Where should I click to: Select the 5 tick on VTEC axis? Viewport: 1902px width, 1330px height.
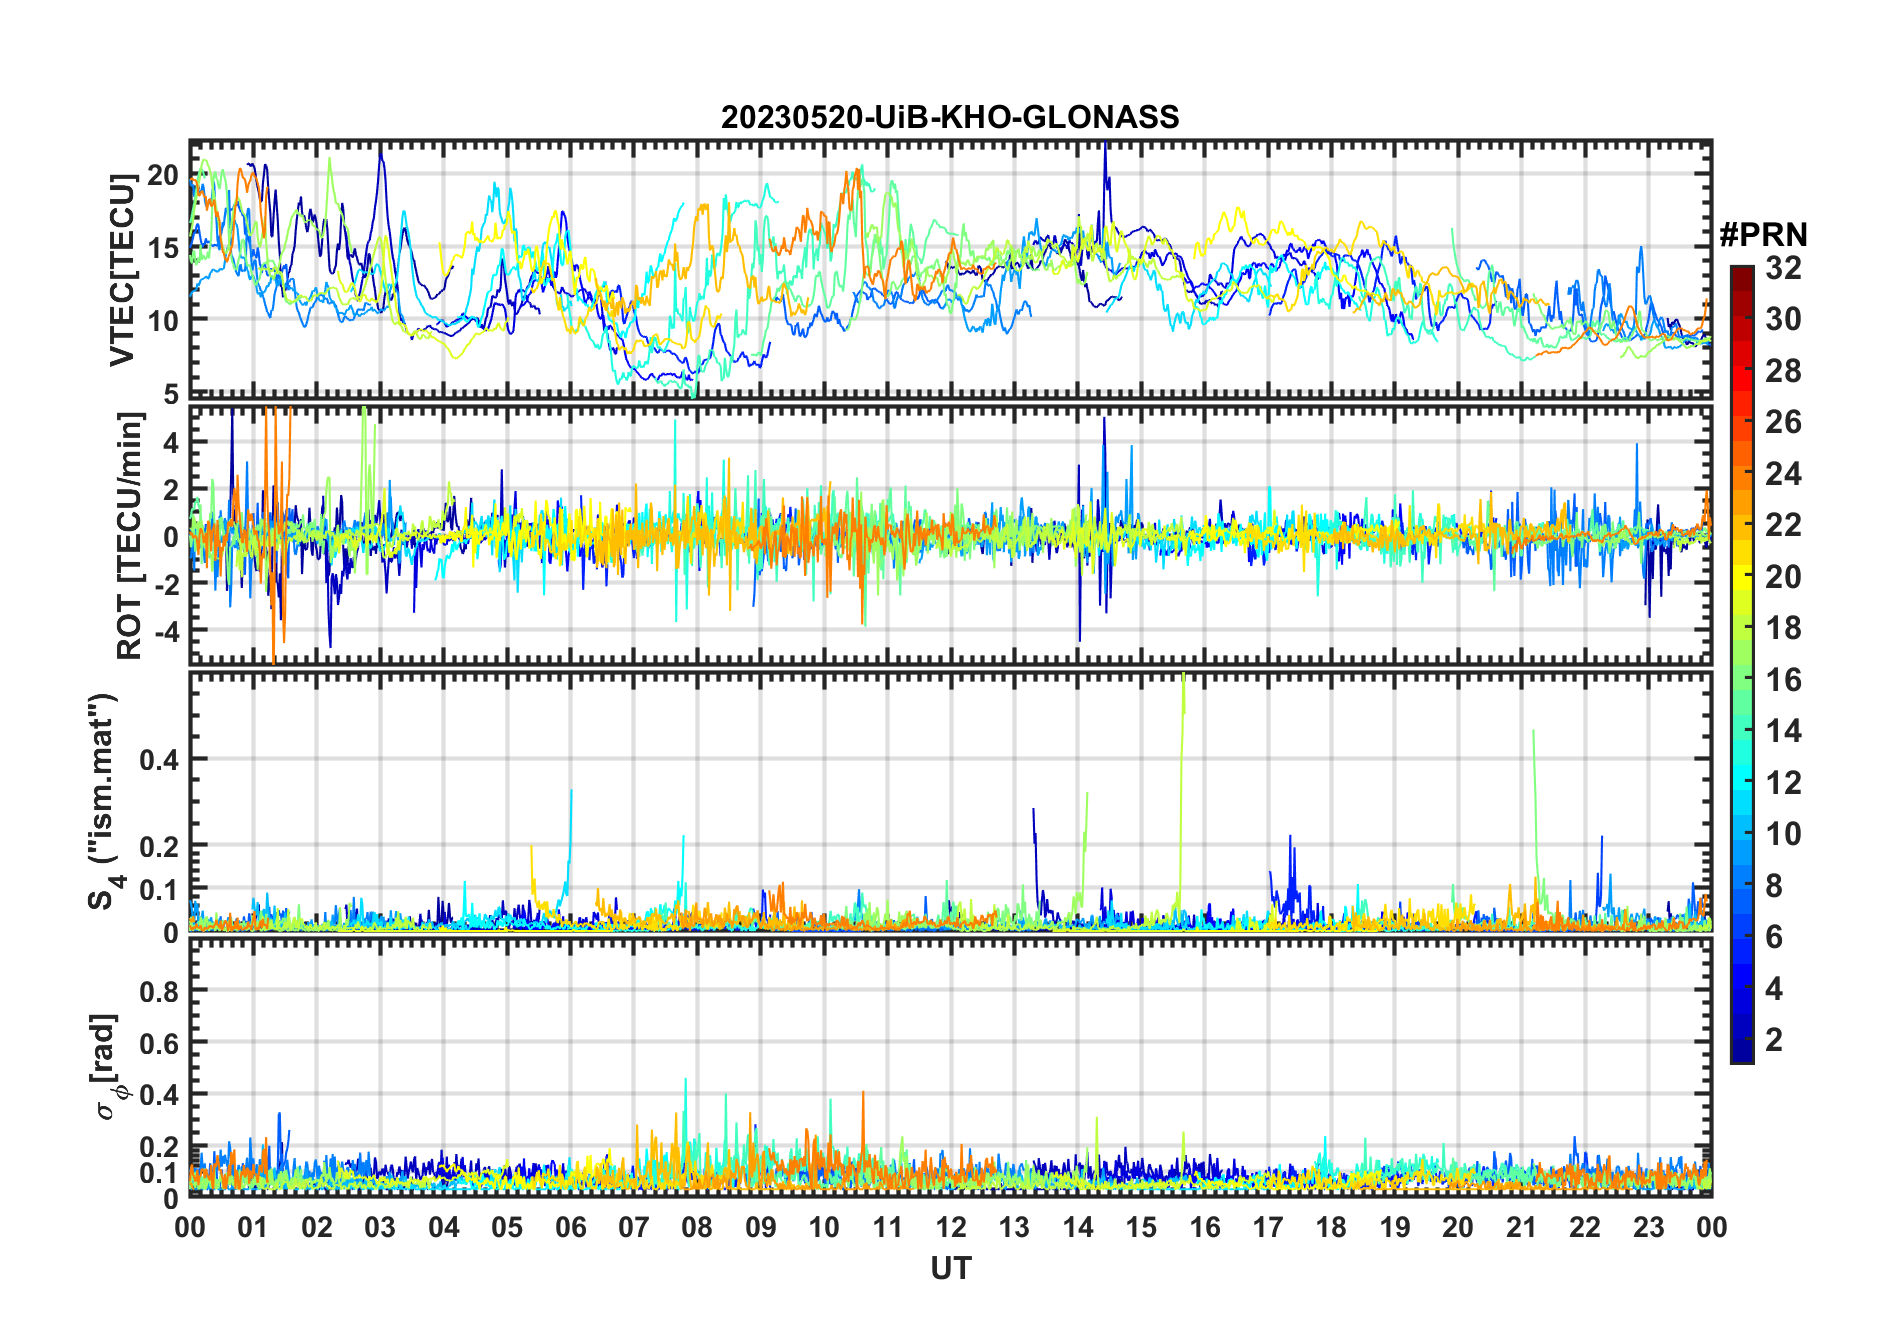click(171, 394)
